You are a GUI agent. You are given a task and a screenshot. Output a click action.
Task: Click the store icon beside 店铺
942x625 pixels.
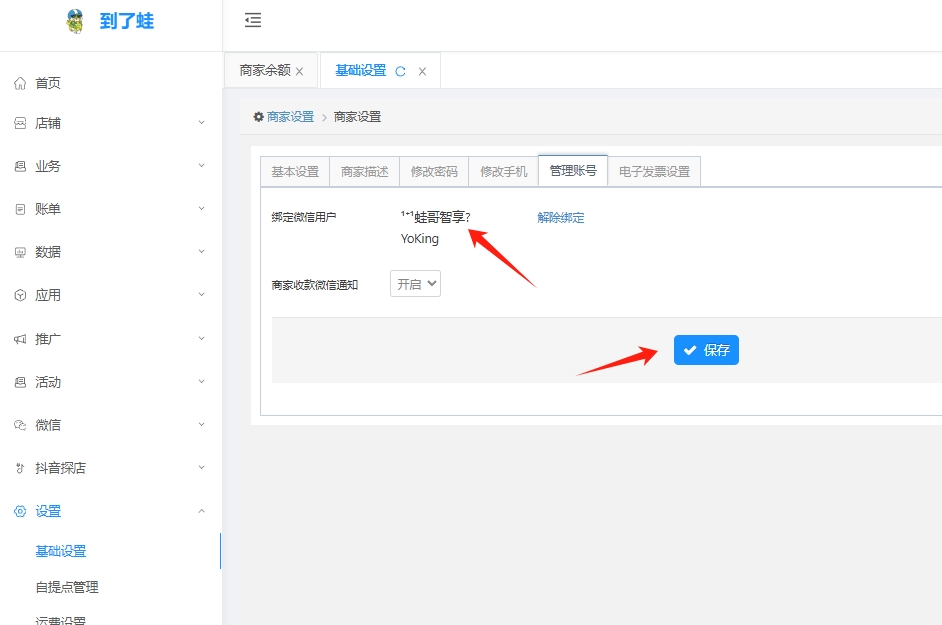point(20,123)
